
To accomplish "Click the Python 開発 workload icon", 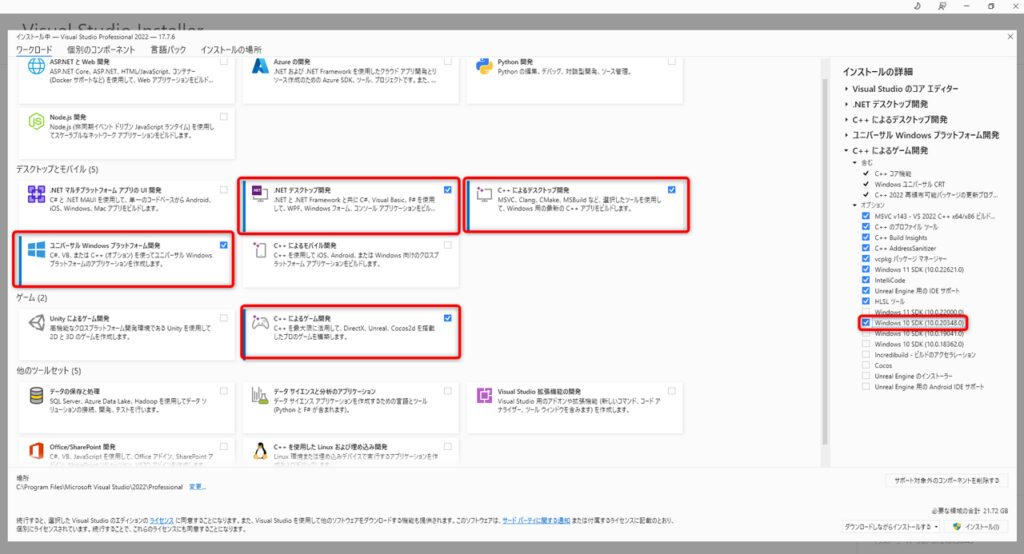I will pyautogui.click(x=484, y=66).
